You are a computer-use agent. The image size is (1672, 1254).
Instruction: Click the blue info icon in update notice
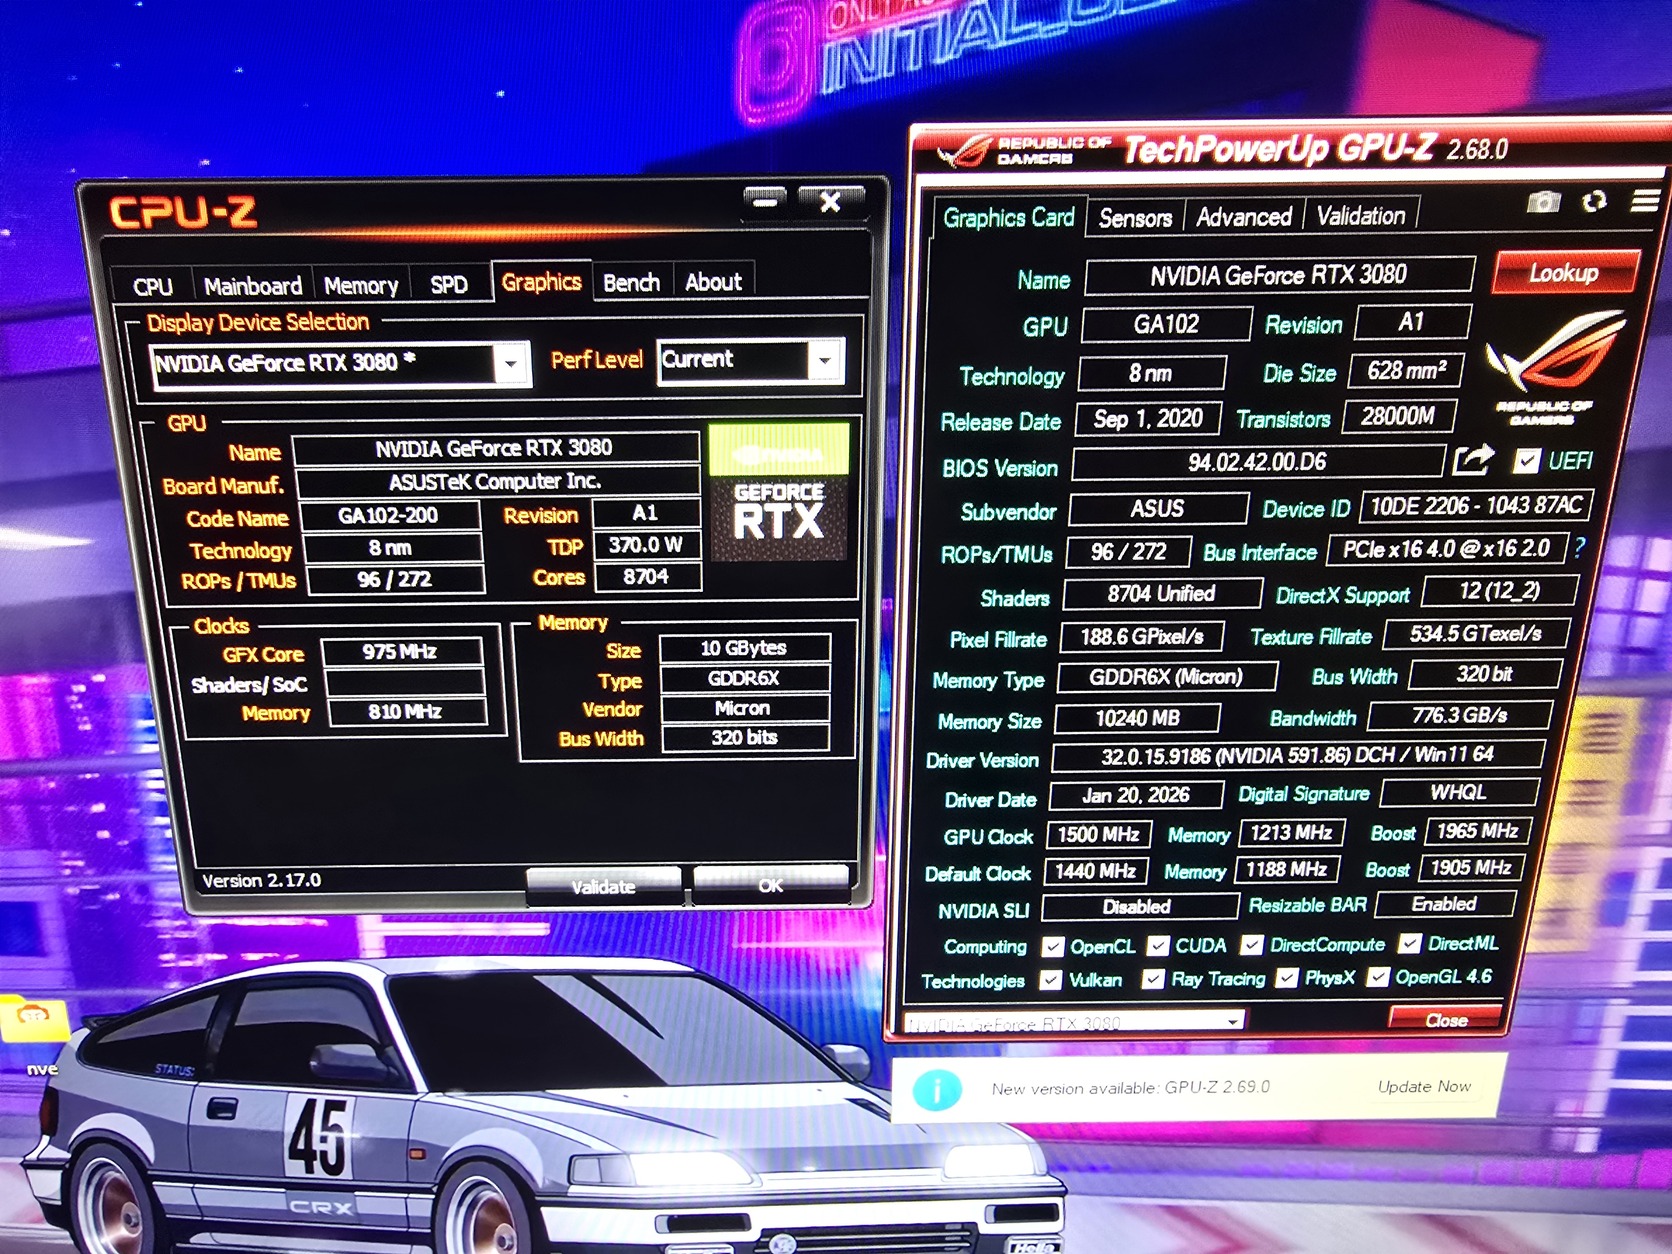point(937,1089)
